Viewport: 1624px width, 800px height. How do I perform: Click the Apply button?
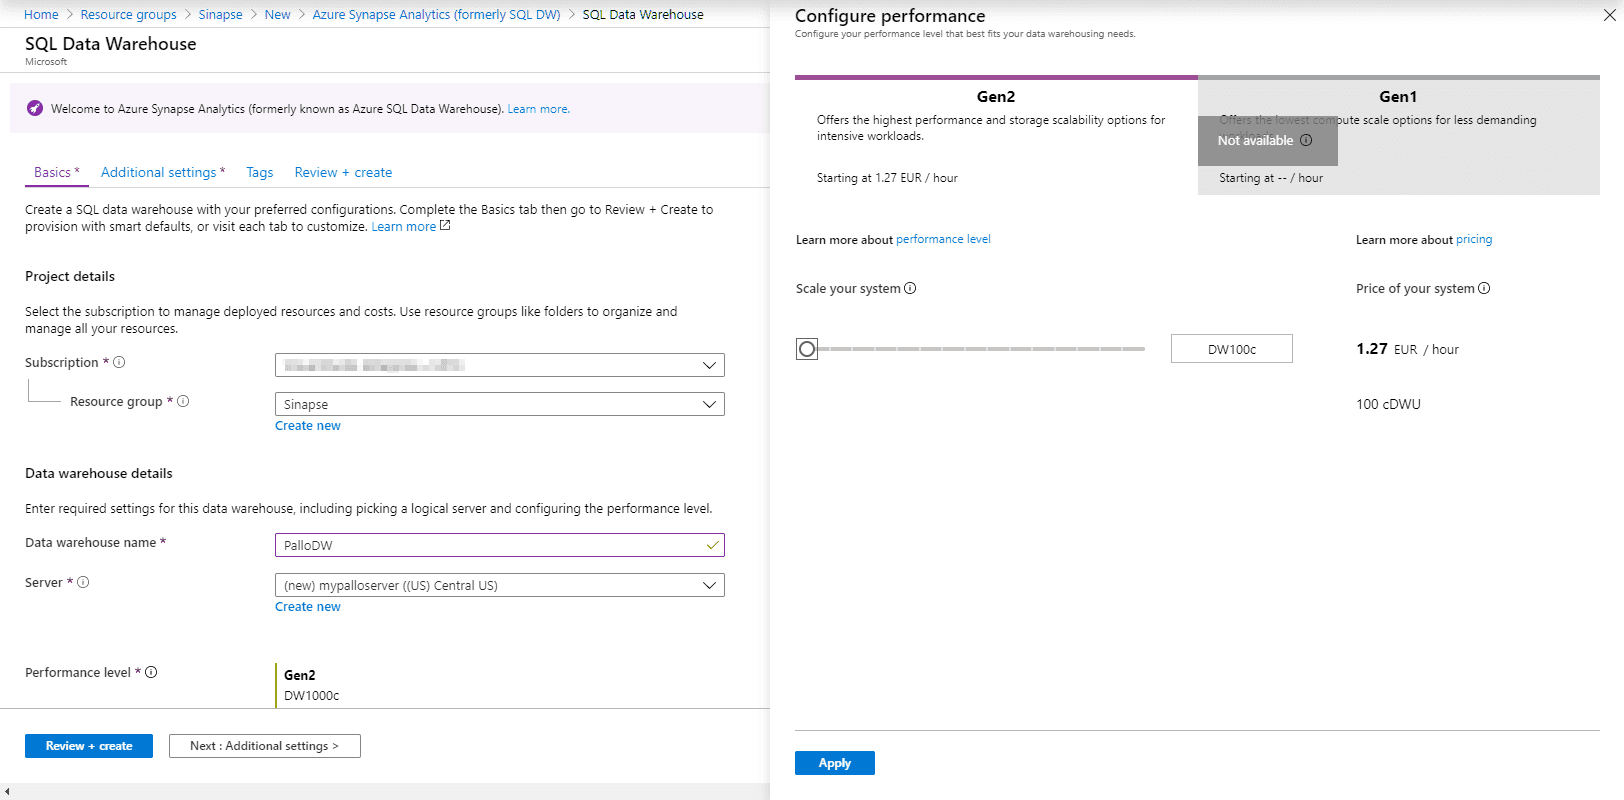(835, 763)
